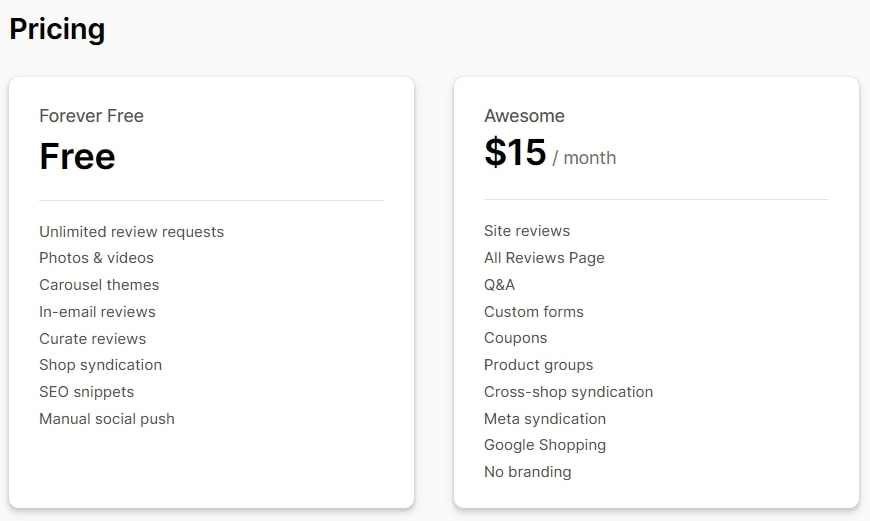Click 'Cross-shop syndication' feature
This screenshot has height=521, width=870.
(x=569, y=392)
